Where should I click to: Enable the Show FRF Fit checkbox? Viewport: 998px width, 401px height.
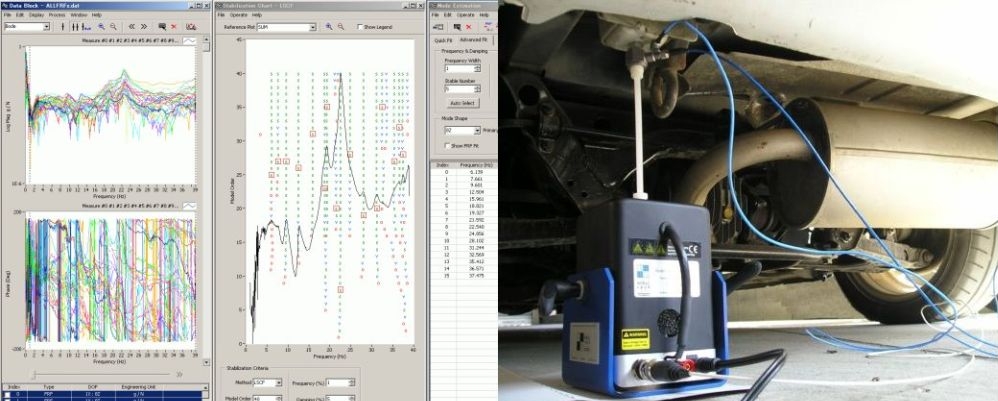pyautogui.click(x=447, y=146)
